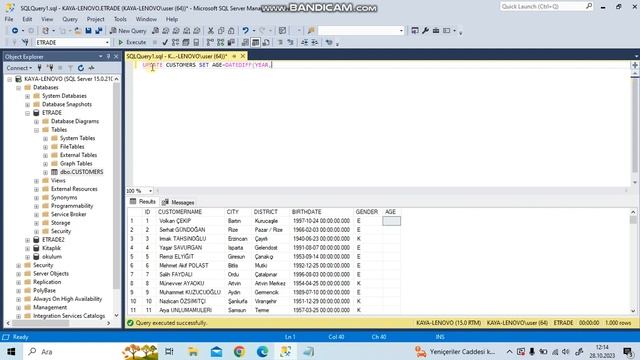Collapse the Tables folder node
Screen dimensions: 640x360
[36, 130]
